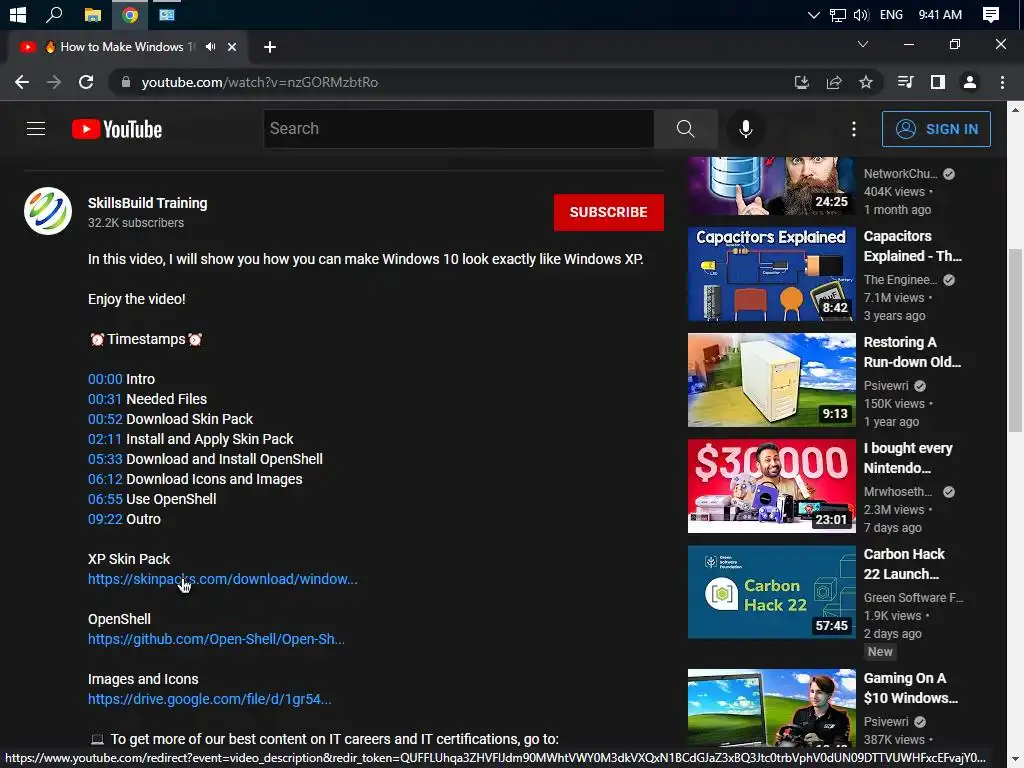This screenshot has height=768, width=1024.
Task: Open the Carbon Hack 22 Launch title
Action: coord(904,564)
